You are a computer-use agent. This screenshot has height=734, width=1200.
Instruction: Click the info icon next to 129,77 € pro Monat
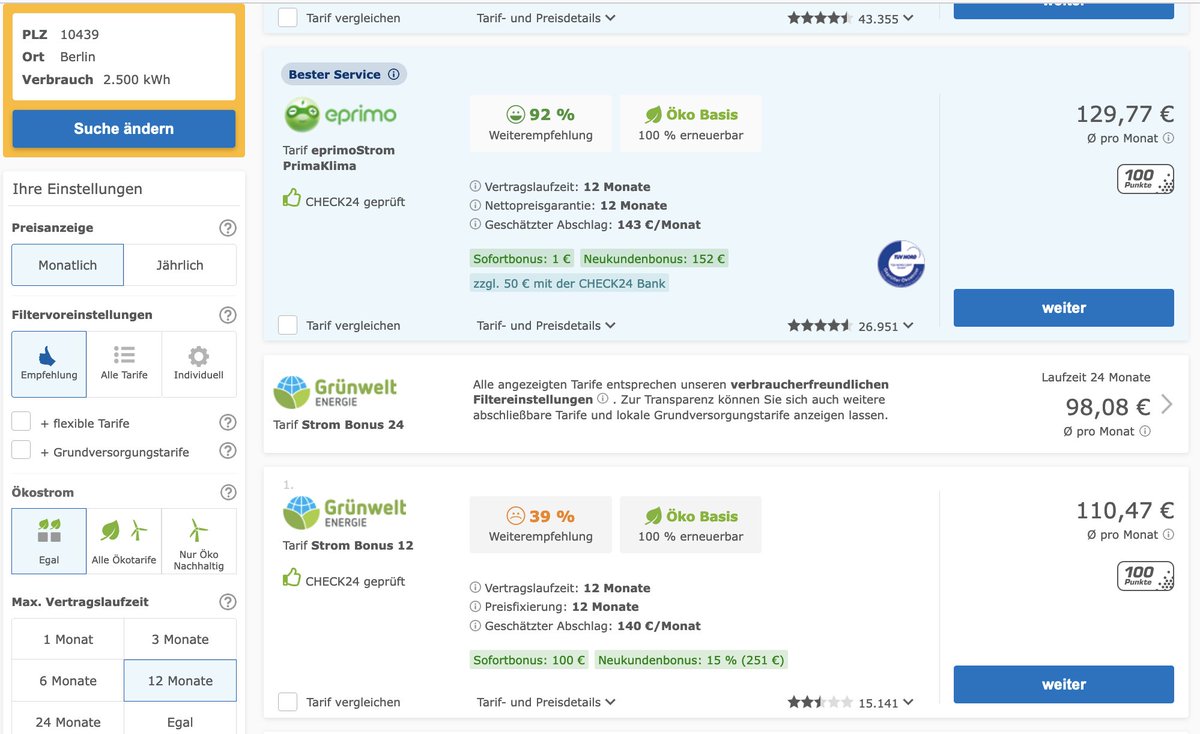pyautogui.click(x=1168, y=138)
